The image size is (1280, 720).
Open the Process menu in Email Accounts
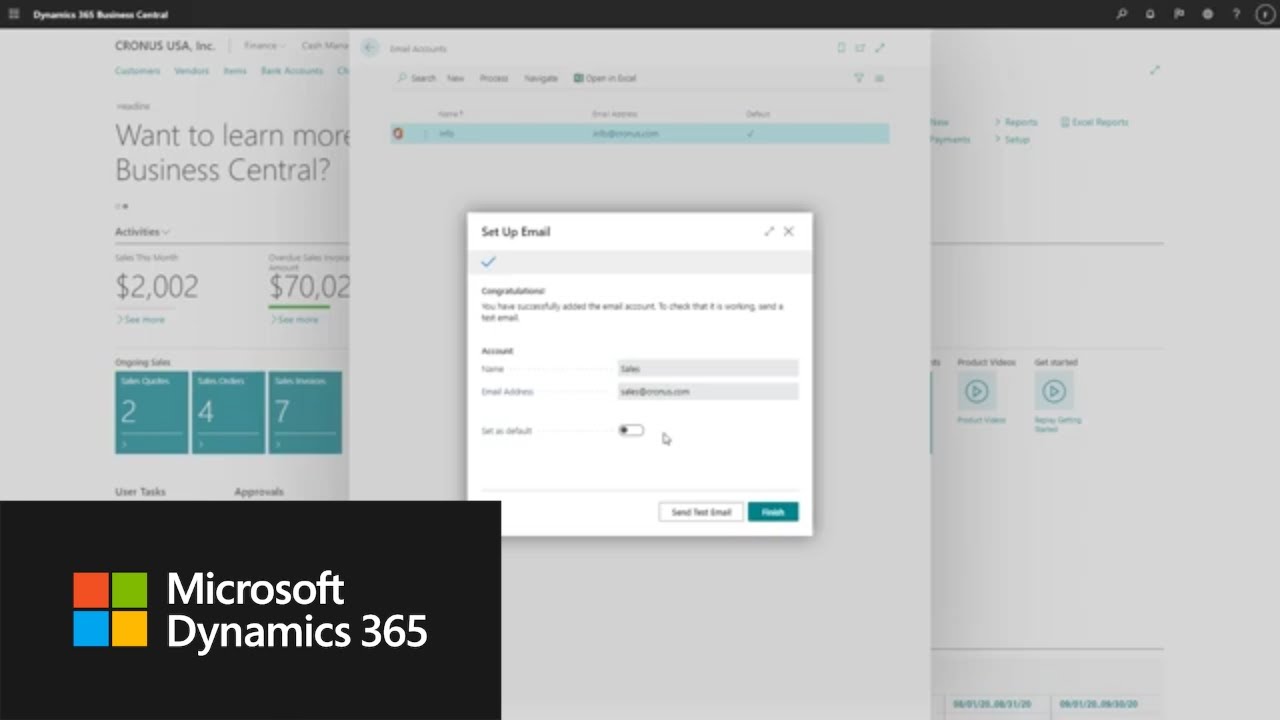point(493,78)
